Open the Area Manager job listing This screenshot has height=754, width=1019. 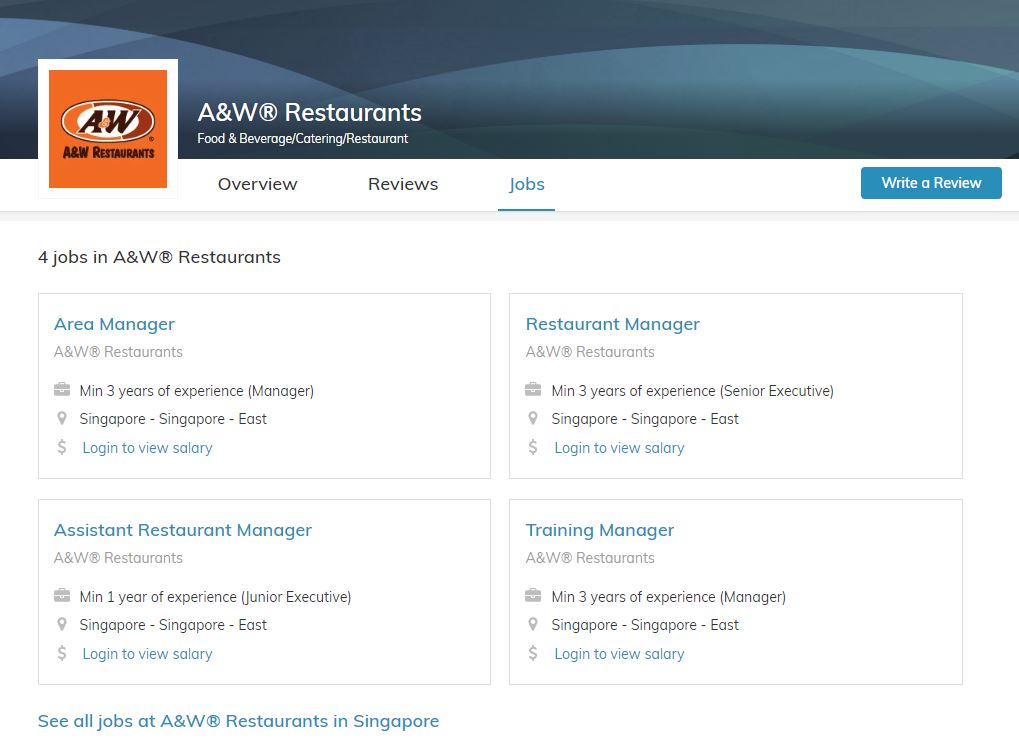click(114, 324)
